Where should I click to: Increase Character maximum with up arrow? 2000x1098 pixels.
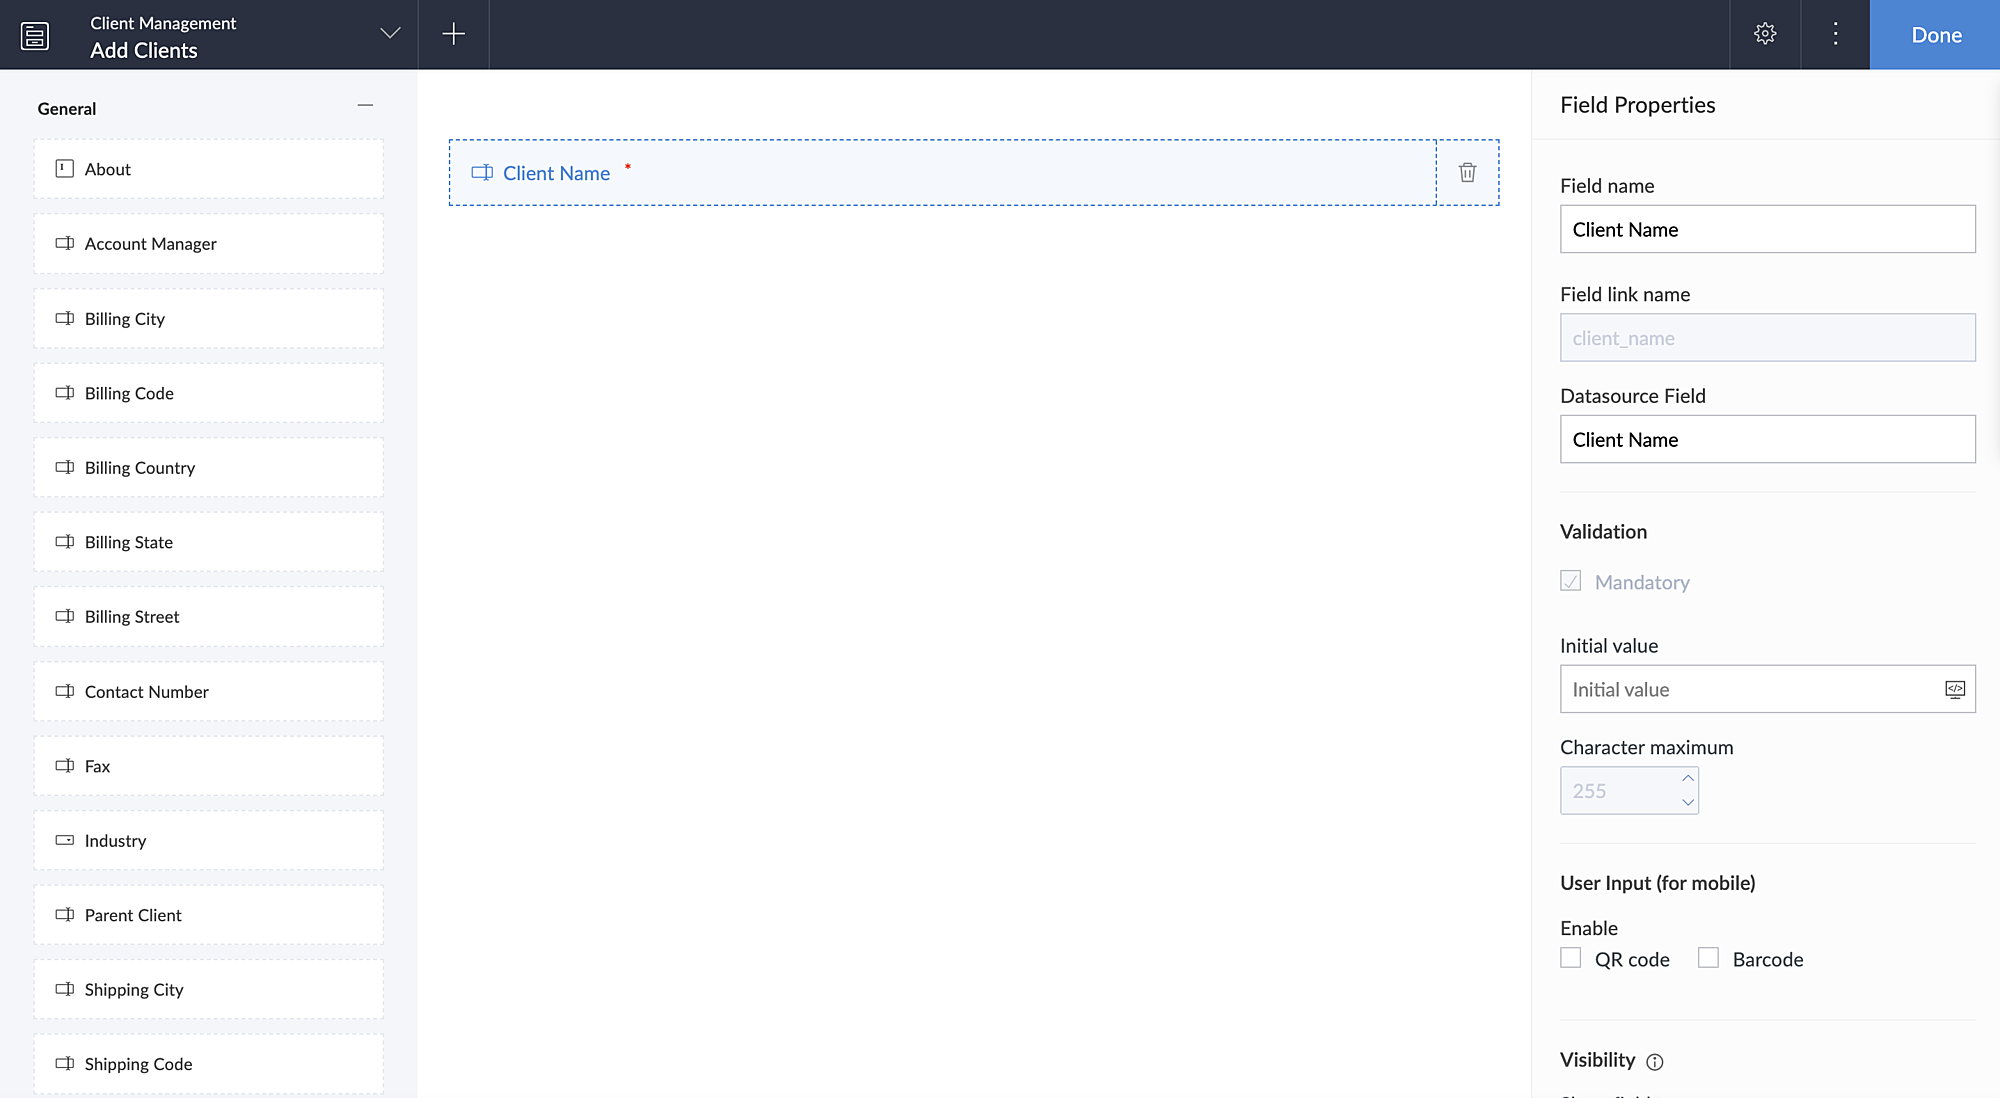click(1688, 778)
